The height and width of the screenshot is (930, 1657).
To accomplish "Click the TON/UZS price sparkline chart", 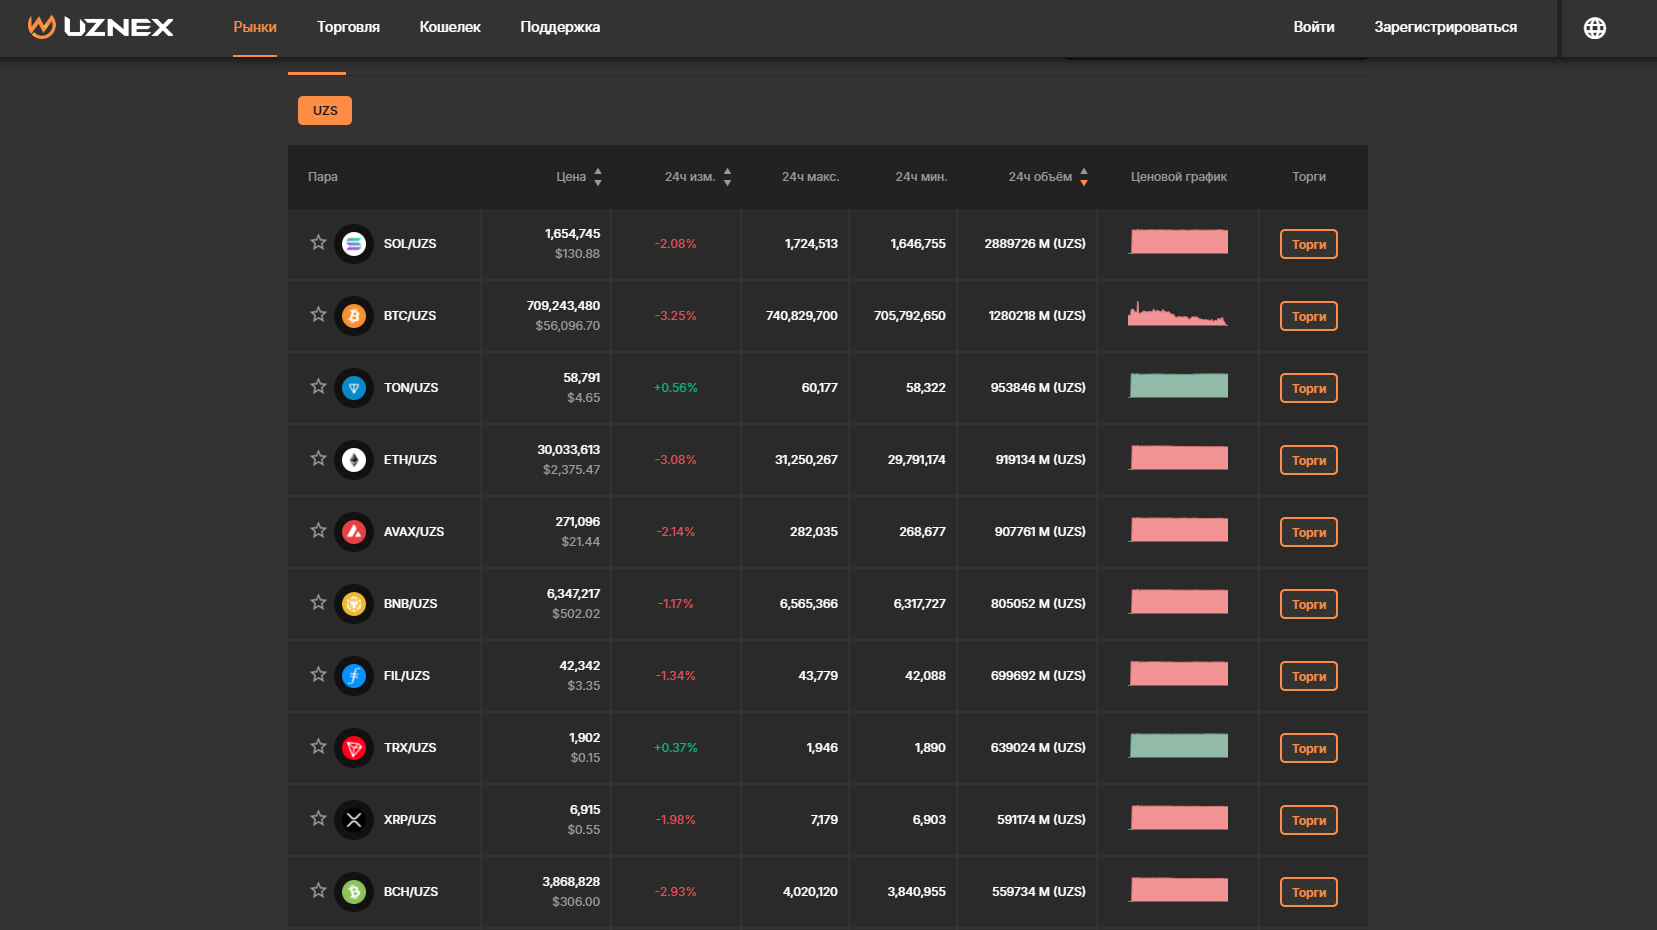I will [1178, 385].
